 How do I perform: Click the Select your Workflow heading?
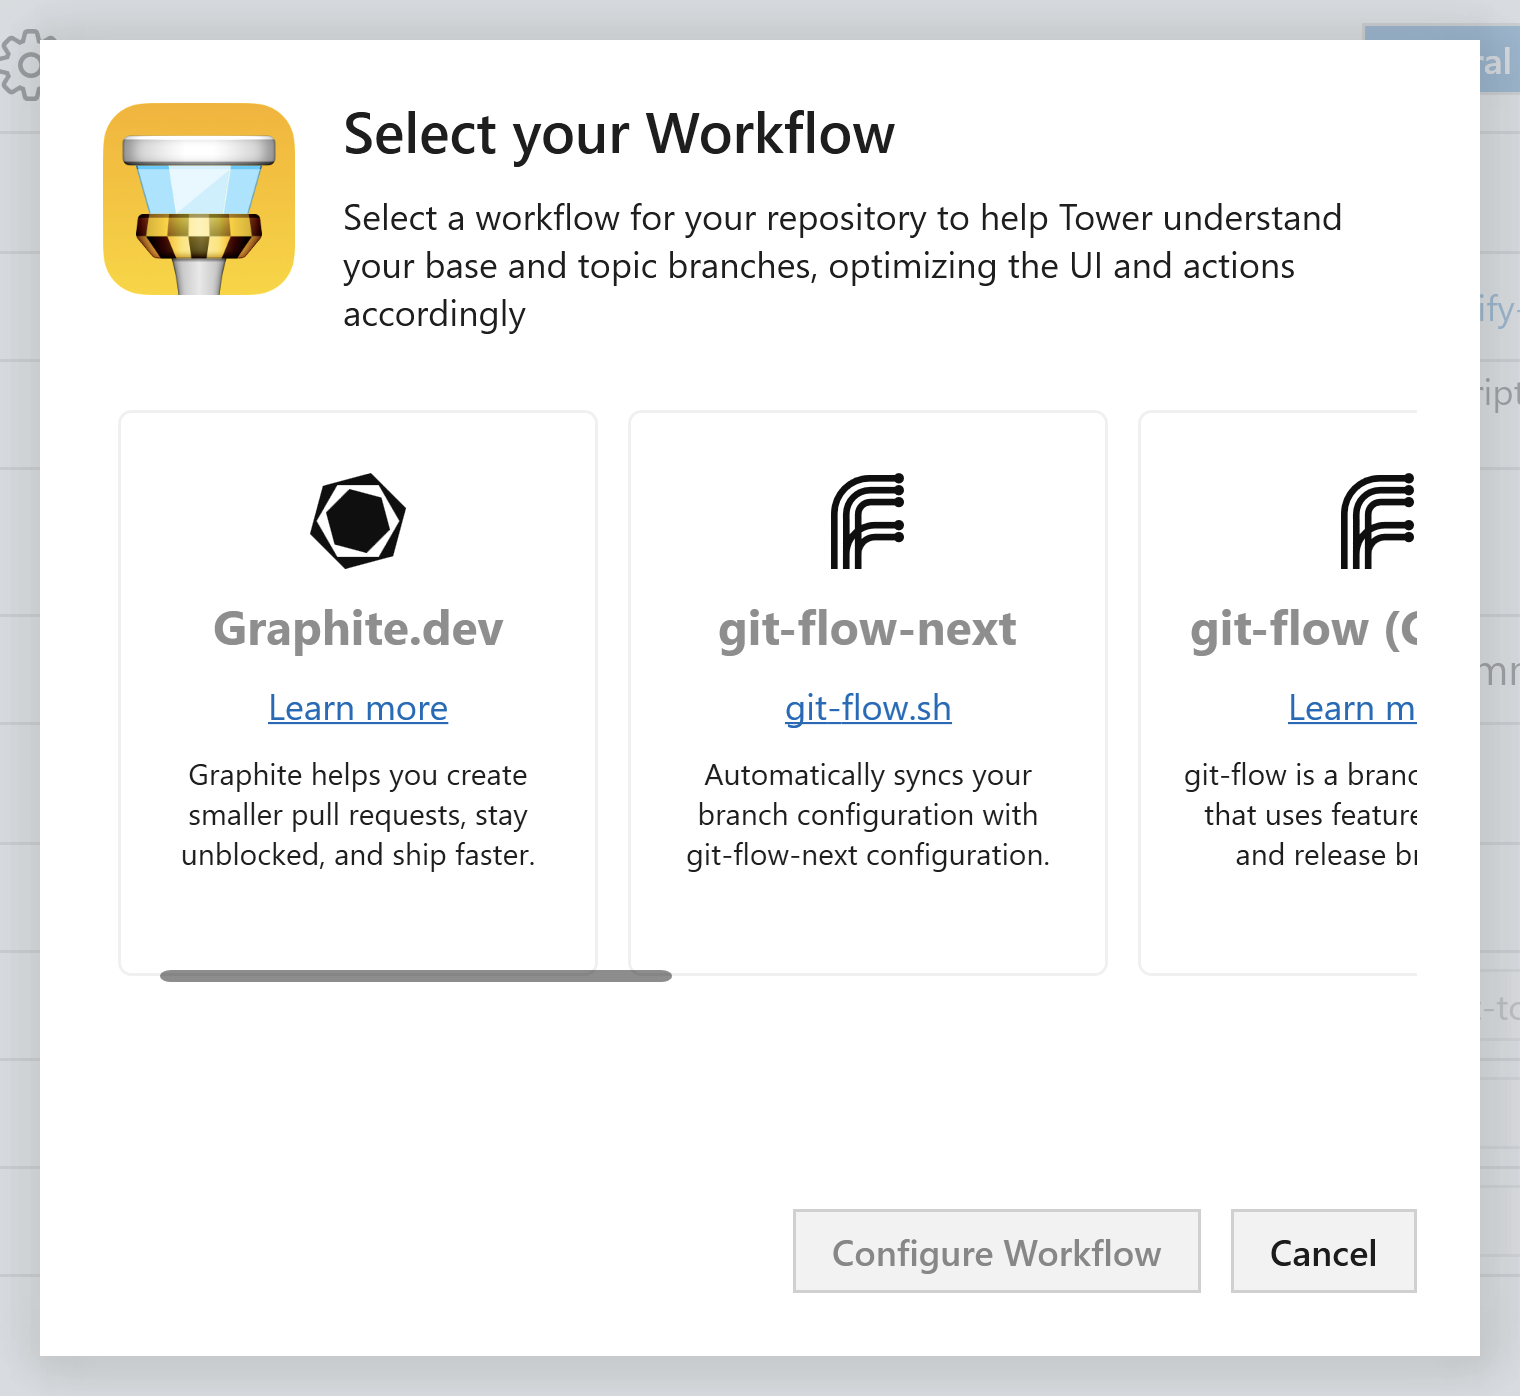(x=619, y=134)
